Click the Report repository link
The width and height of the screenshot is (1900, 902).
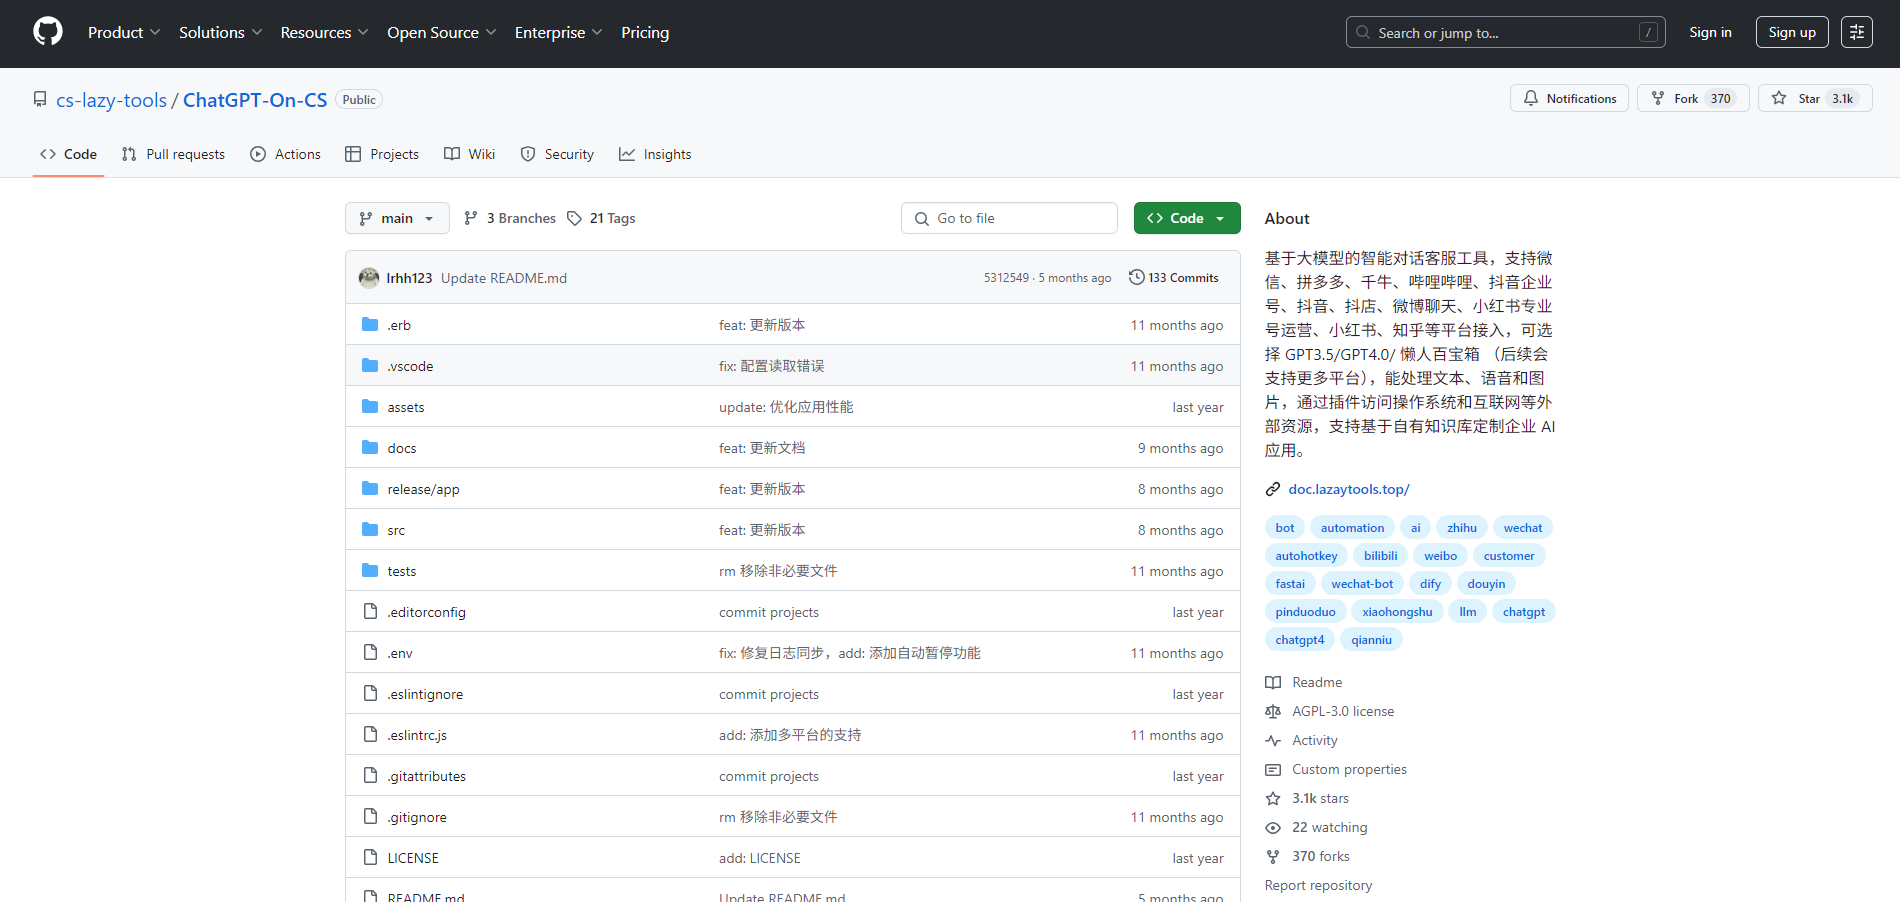click(x=1318, y=885)
